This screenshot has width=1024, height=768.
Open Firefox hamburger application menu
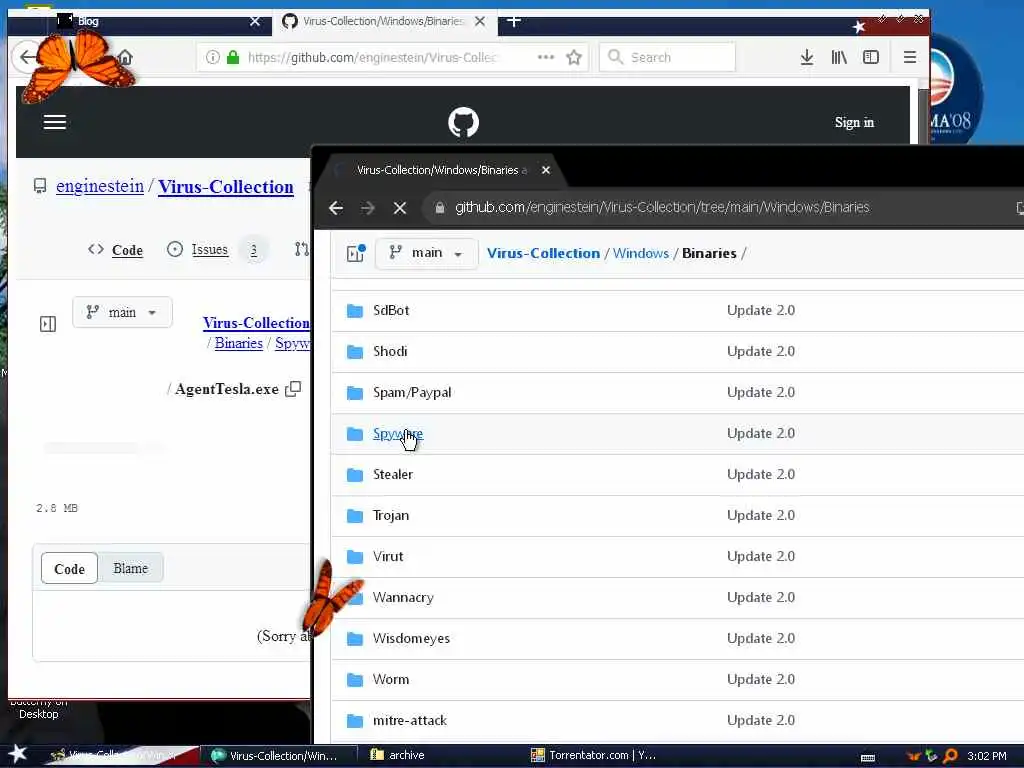(910, 57)
